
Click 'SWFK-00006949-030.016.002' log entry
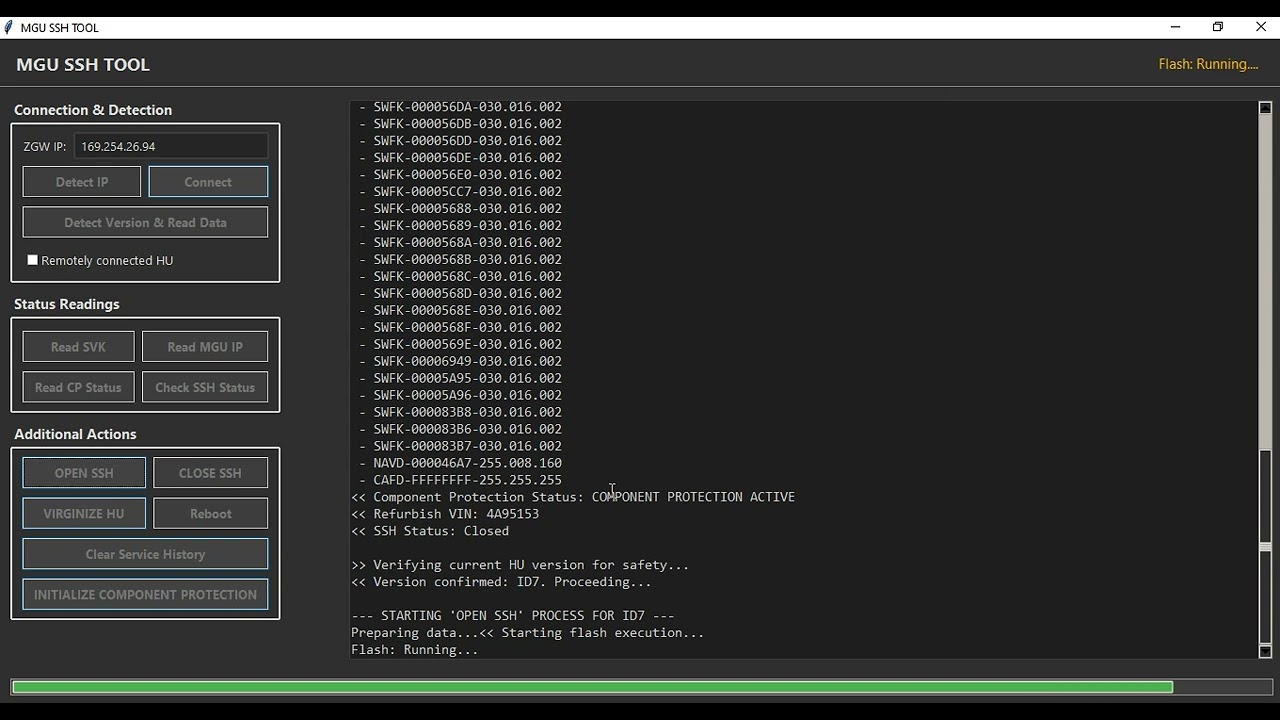(x=461, y=361)
